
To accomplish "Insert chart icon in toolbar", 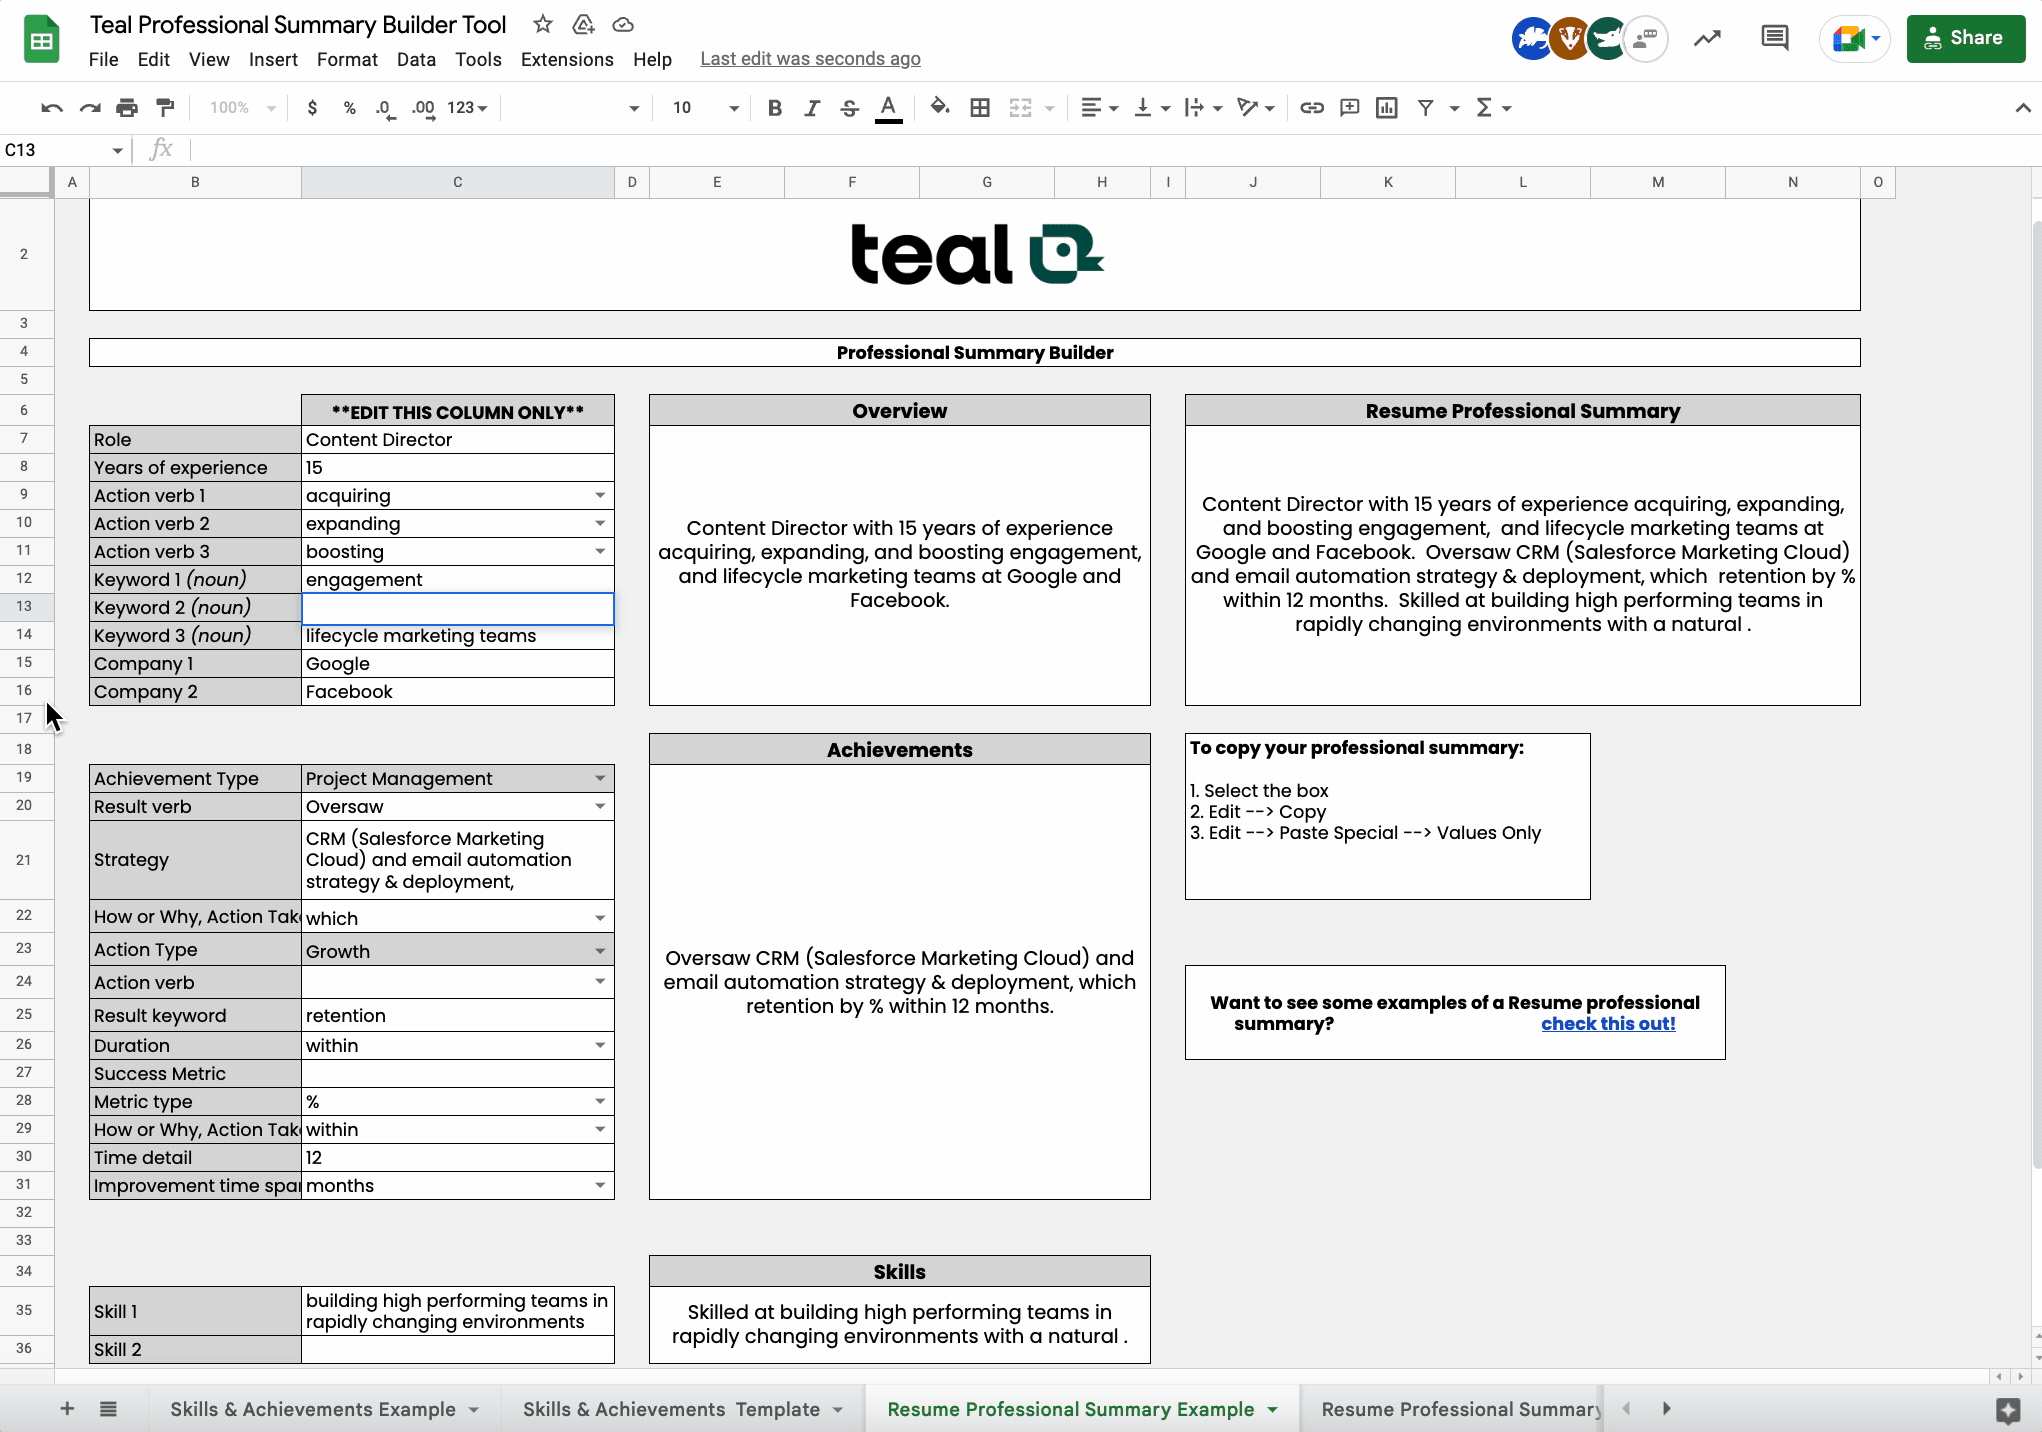I will [x=1387, y=108].
